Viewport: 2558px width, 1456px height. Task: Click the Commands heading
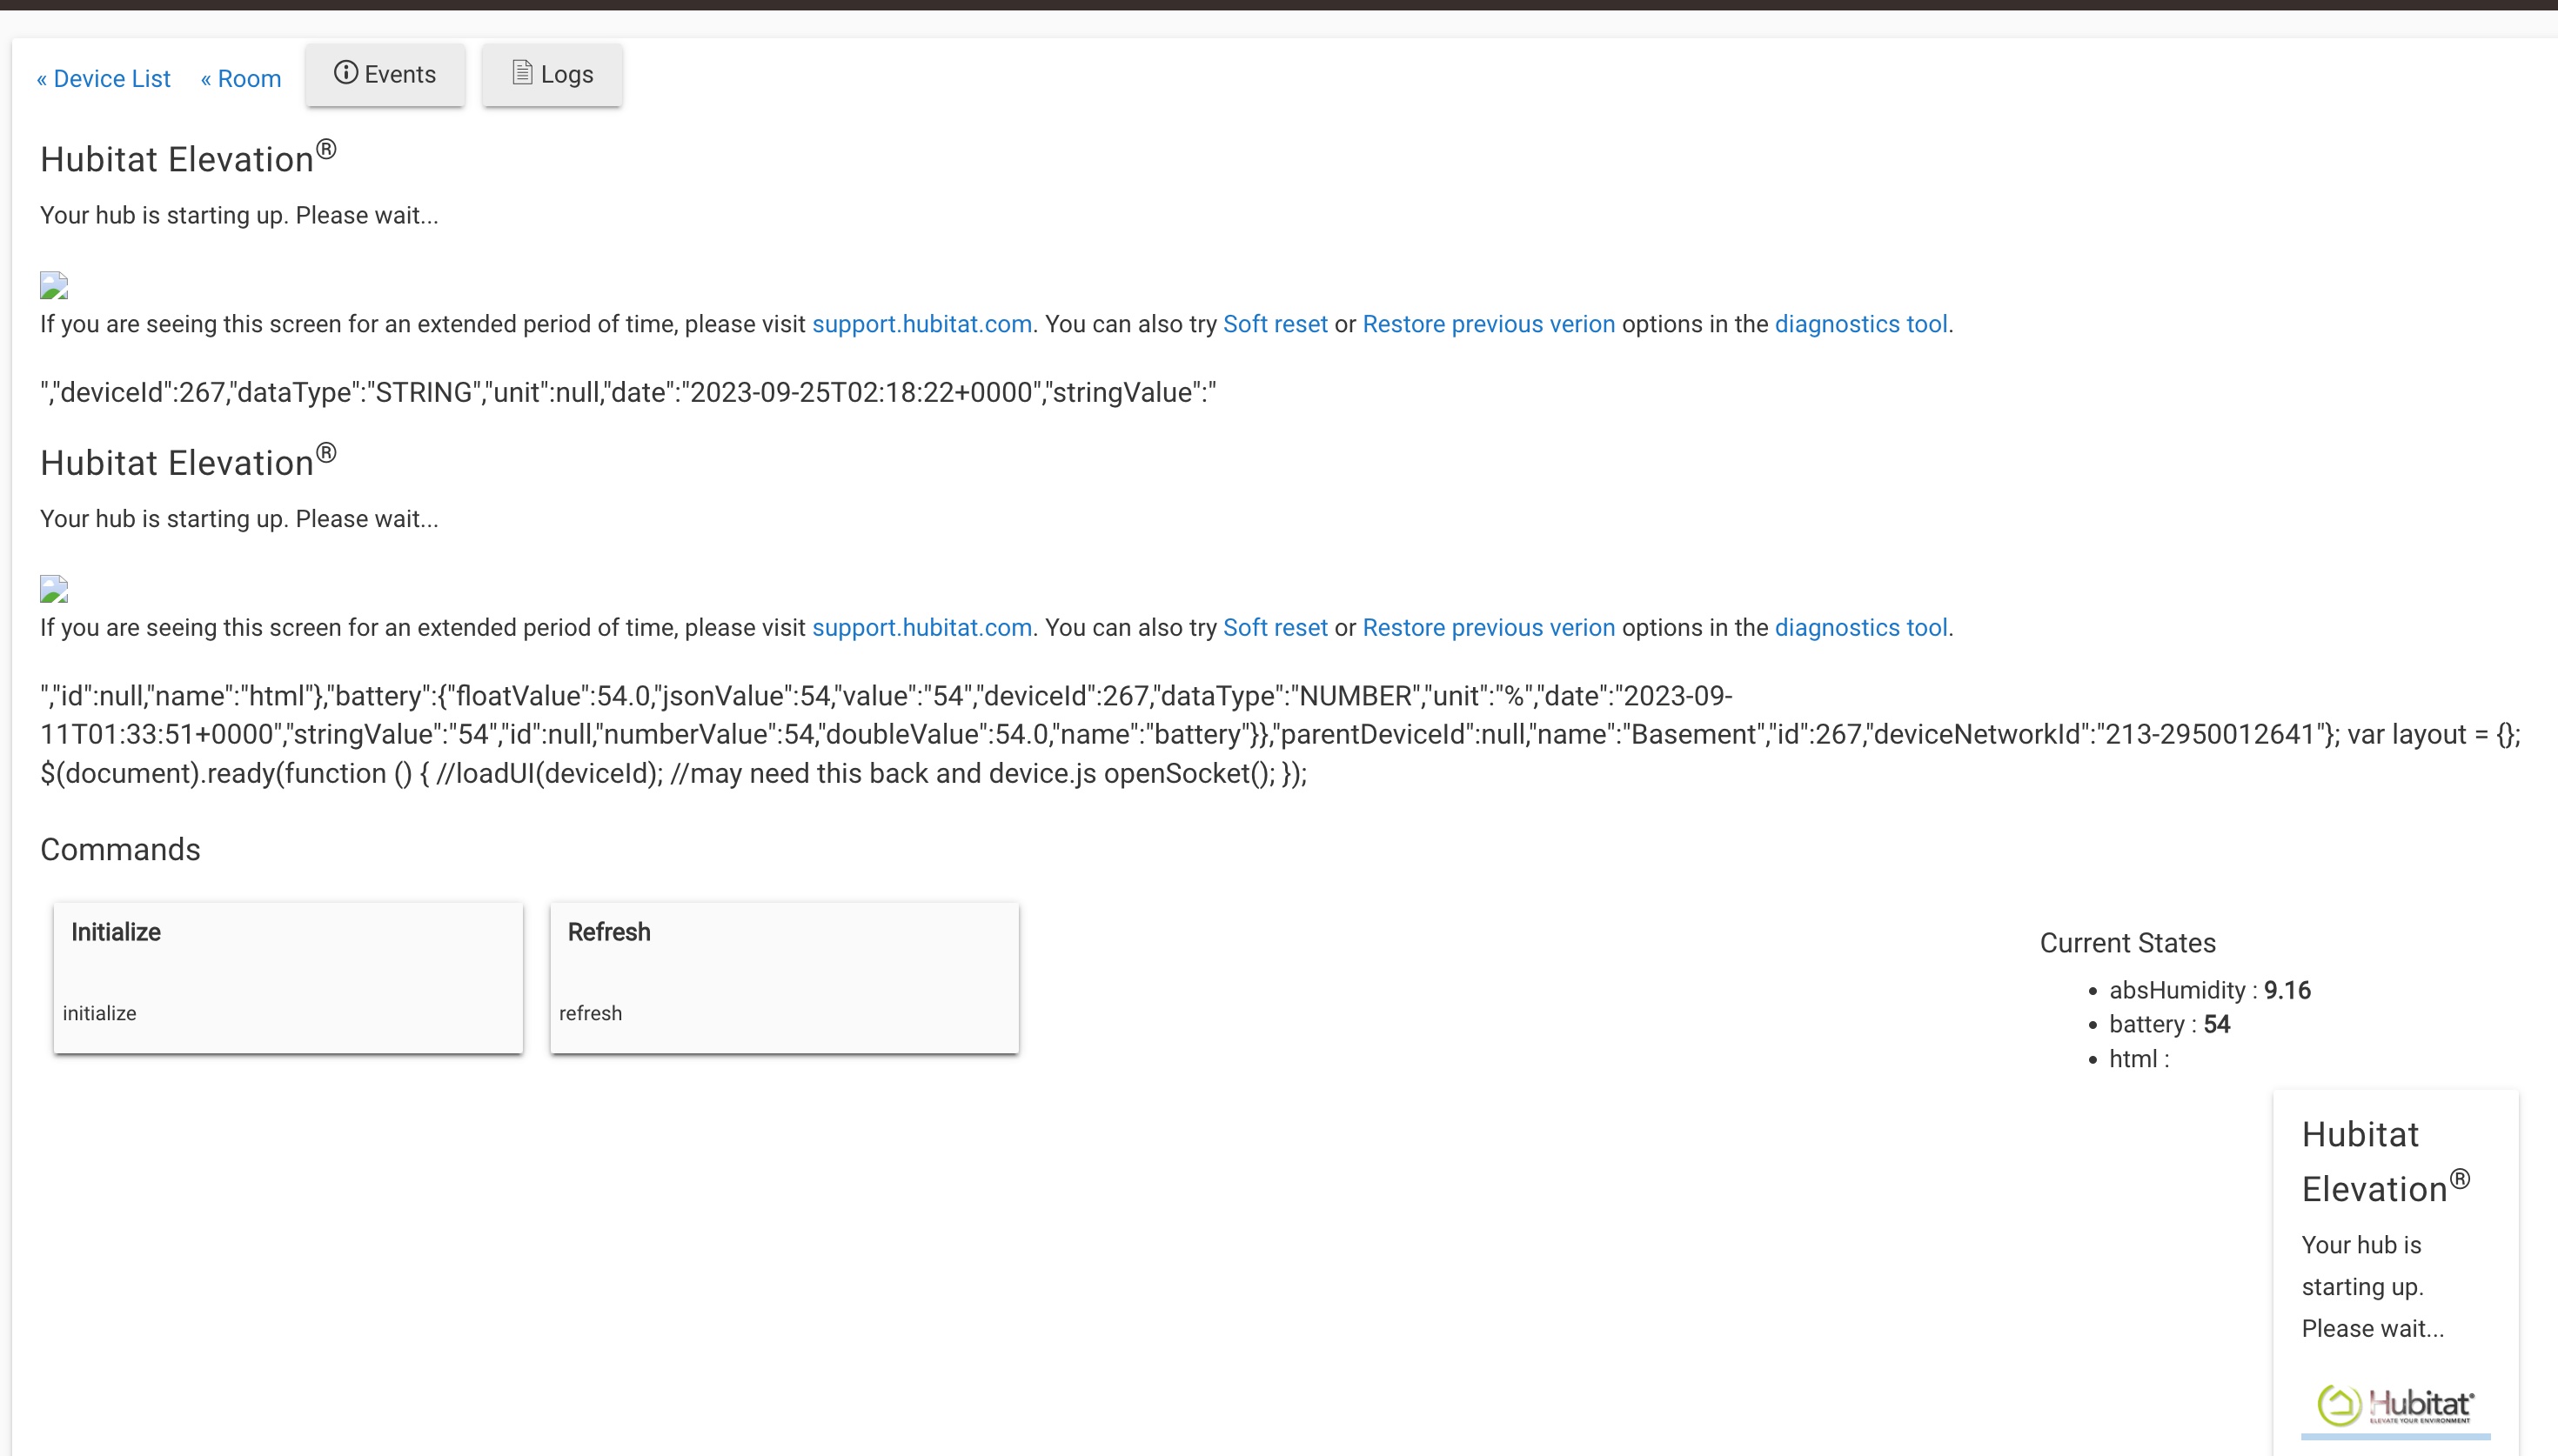coord(120,849)
